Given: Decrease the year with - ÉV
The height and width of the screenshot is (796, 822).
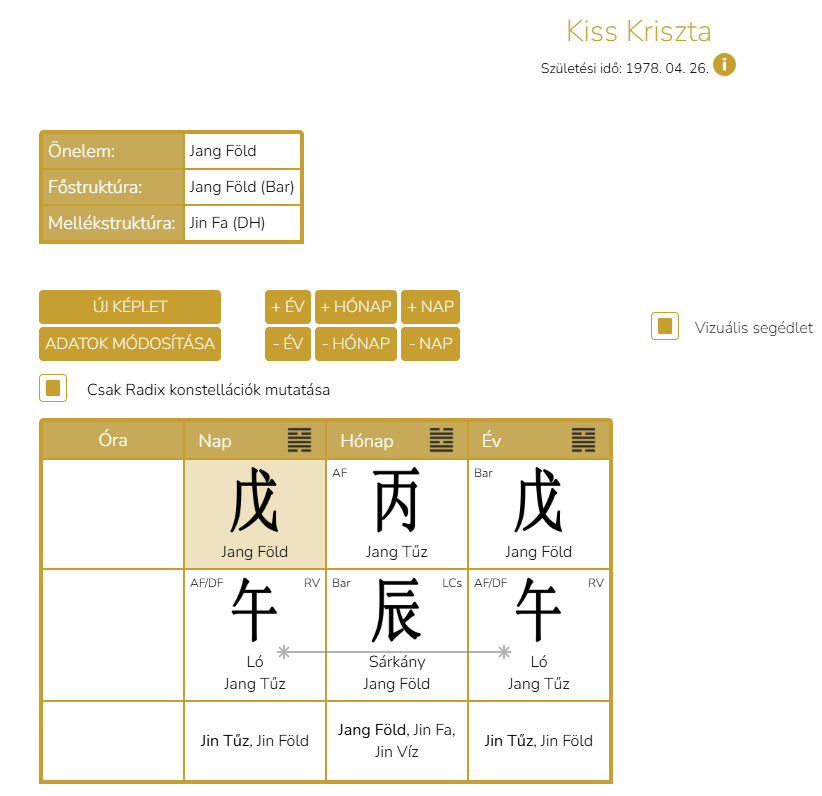Looking at the screenshot, I should pos(287,344).
